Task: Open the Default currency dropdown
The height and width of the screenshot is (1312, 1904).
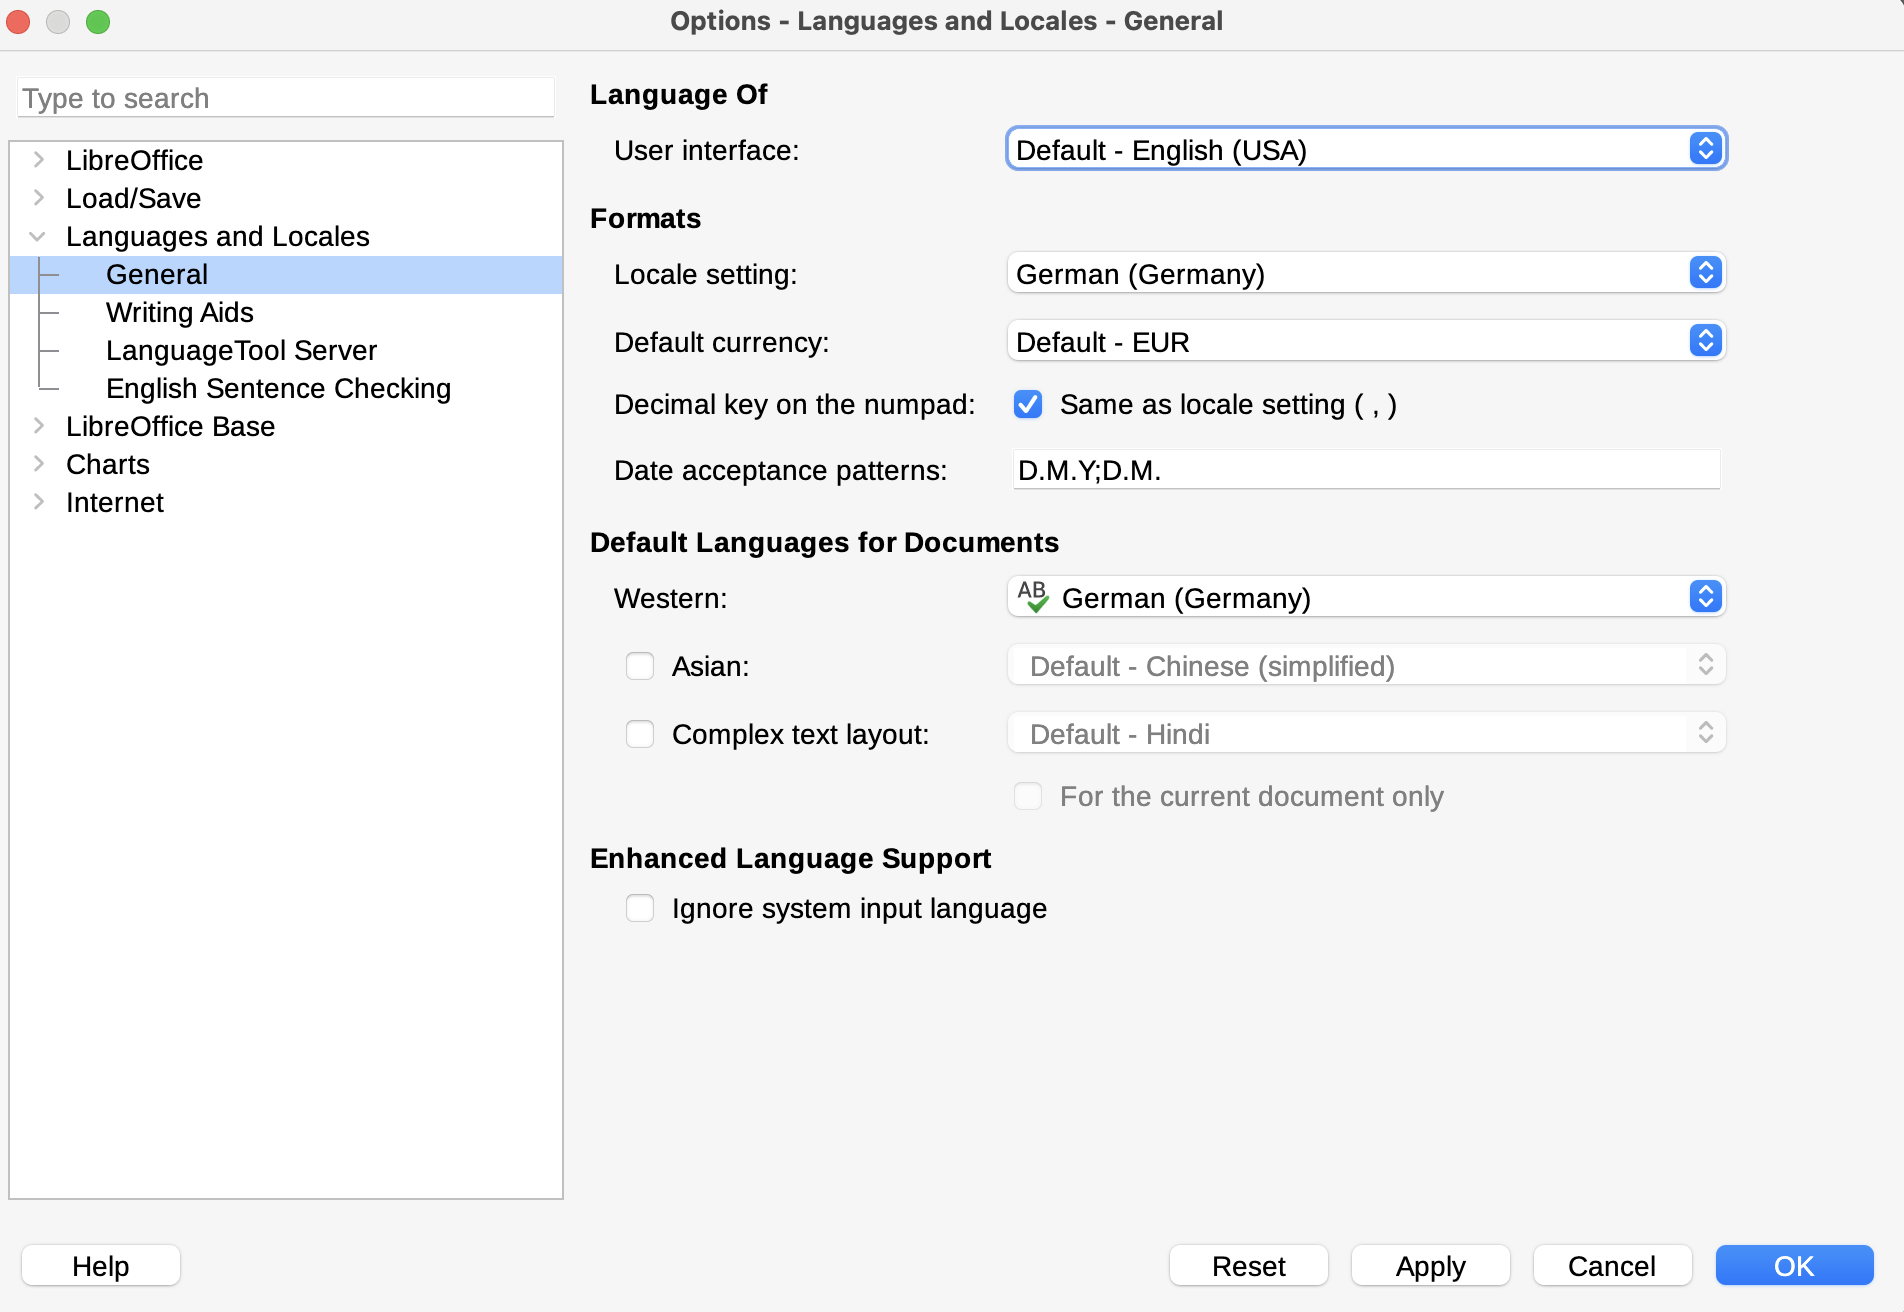Action: 1366,341
